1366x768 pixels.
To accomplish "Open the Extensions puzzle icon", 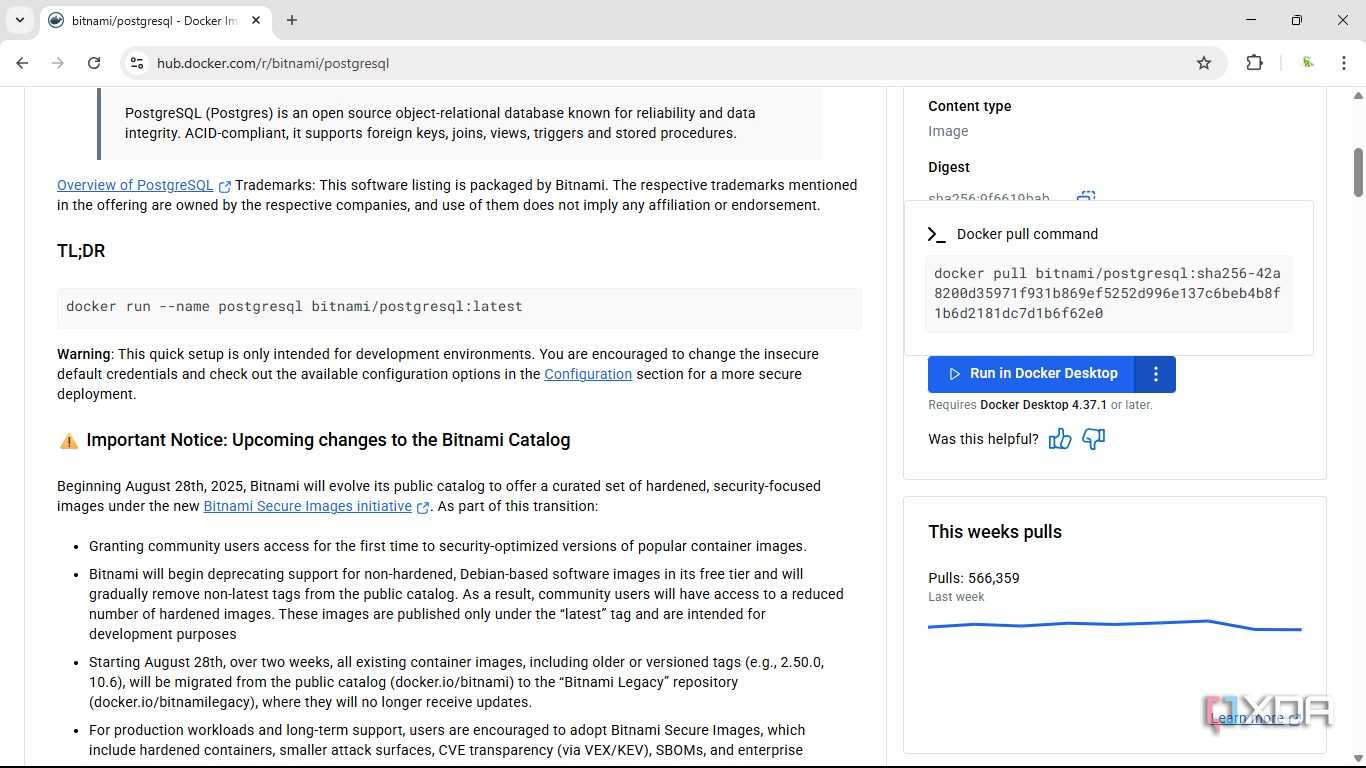I will [1254, 63].
